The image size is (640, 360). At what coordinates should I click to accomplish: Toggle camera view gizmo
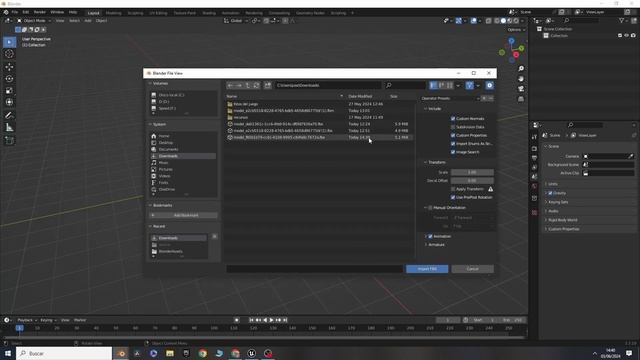(x=521, y=89)
